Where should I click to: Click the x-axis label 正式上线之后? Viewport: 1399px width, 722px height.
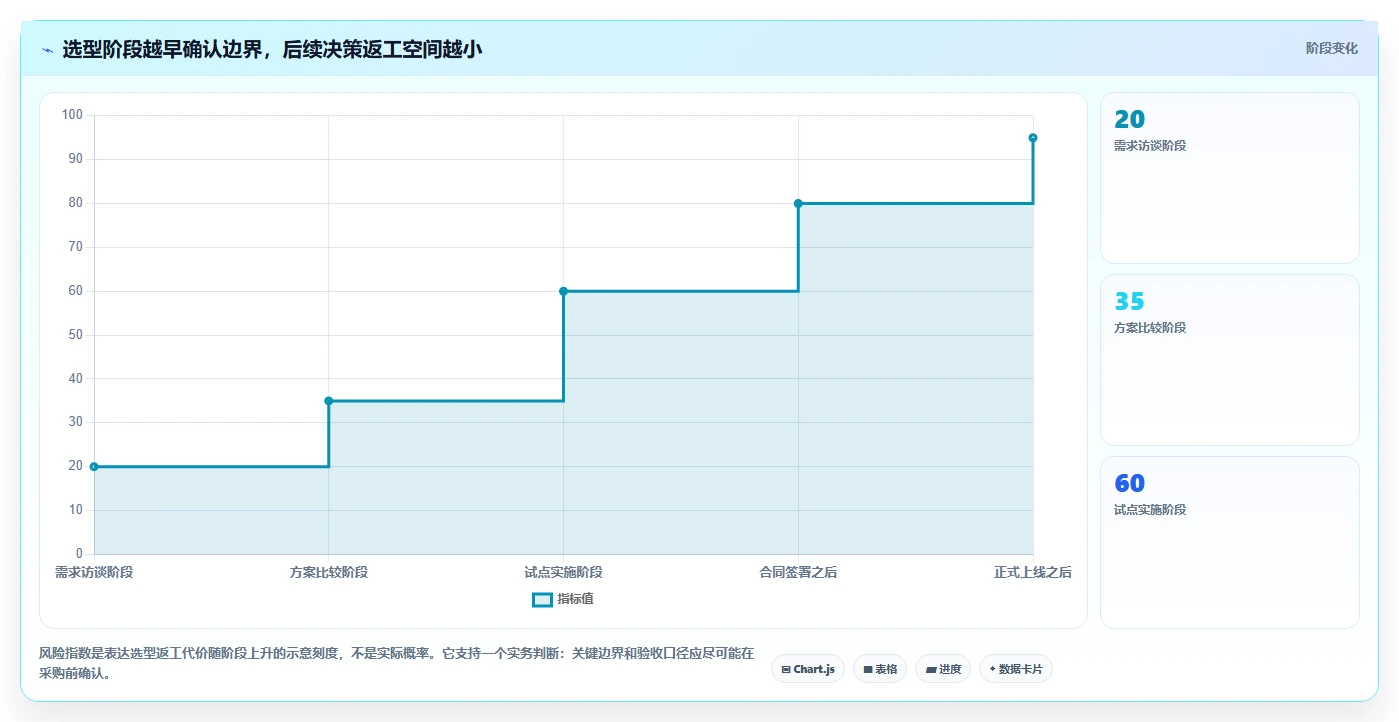click(x=1033, y=573)
